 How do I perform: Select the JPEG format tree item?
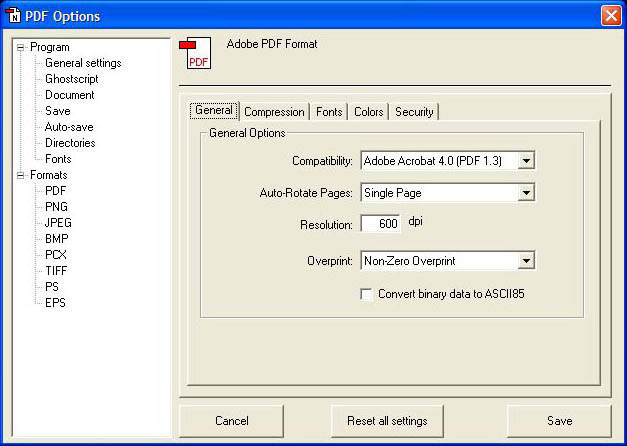[x=58, y=223]
